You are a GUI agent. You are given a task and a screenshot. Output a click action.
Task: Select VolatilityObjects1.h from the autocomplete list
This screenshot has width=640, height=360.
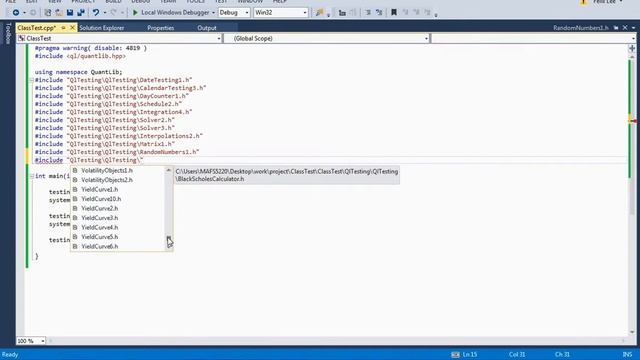pyautogui.click(x=107, y=170)
